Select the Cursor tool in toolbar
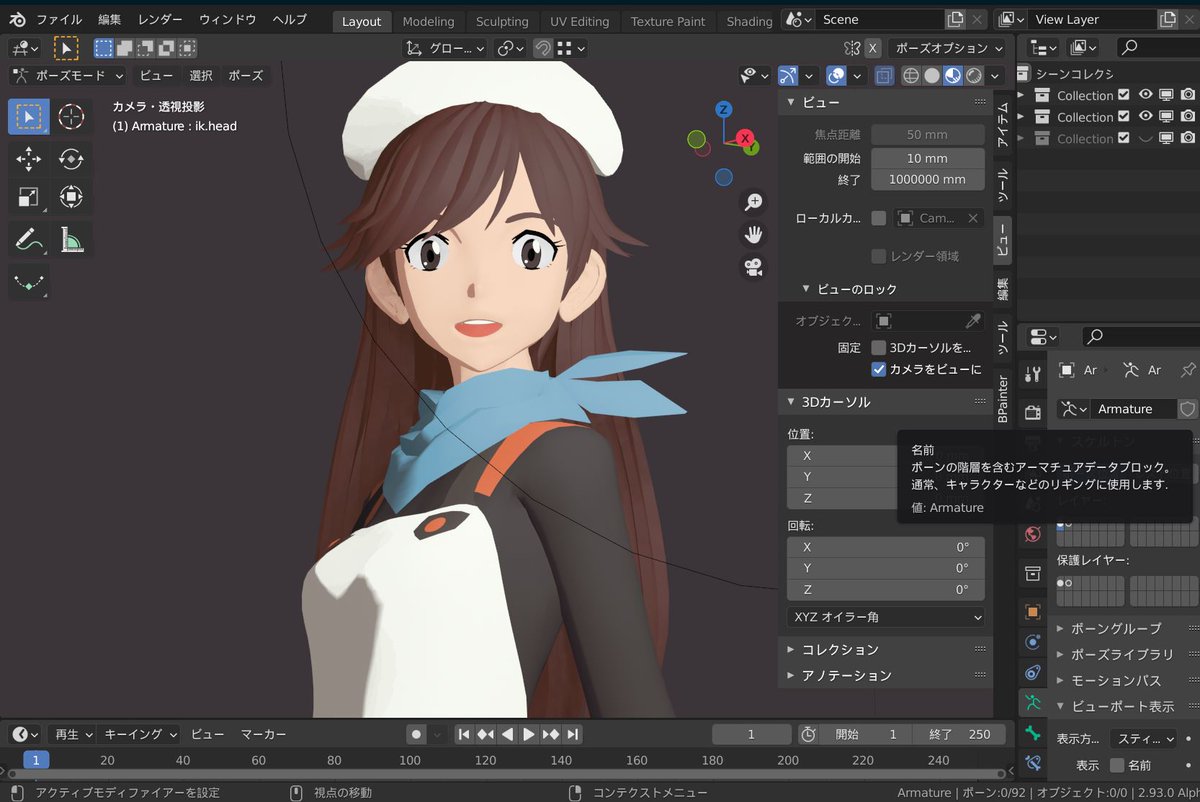Screen dimensions: 1200x802 click(71, 116)
